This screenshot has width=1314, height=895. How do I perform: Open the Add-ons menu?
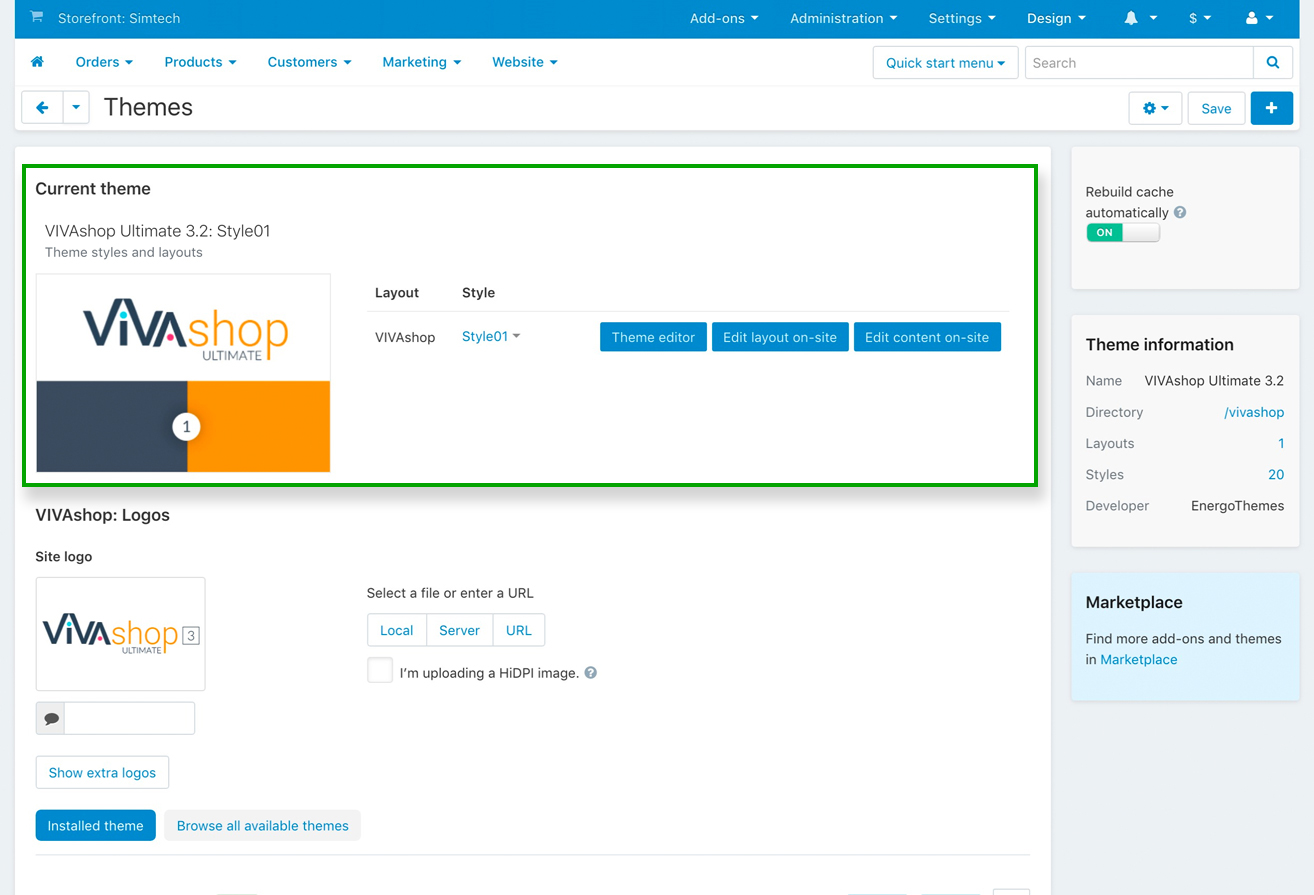[x=724, y=18]
